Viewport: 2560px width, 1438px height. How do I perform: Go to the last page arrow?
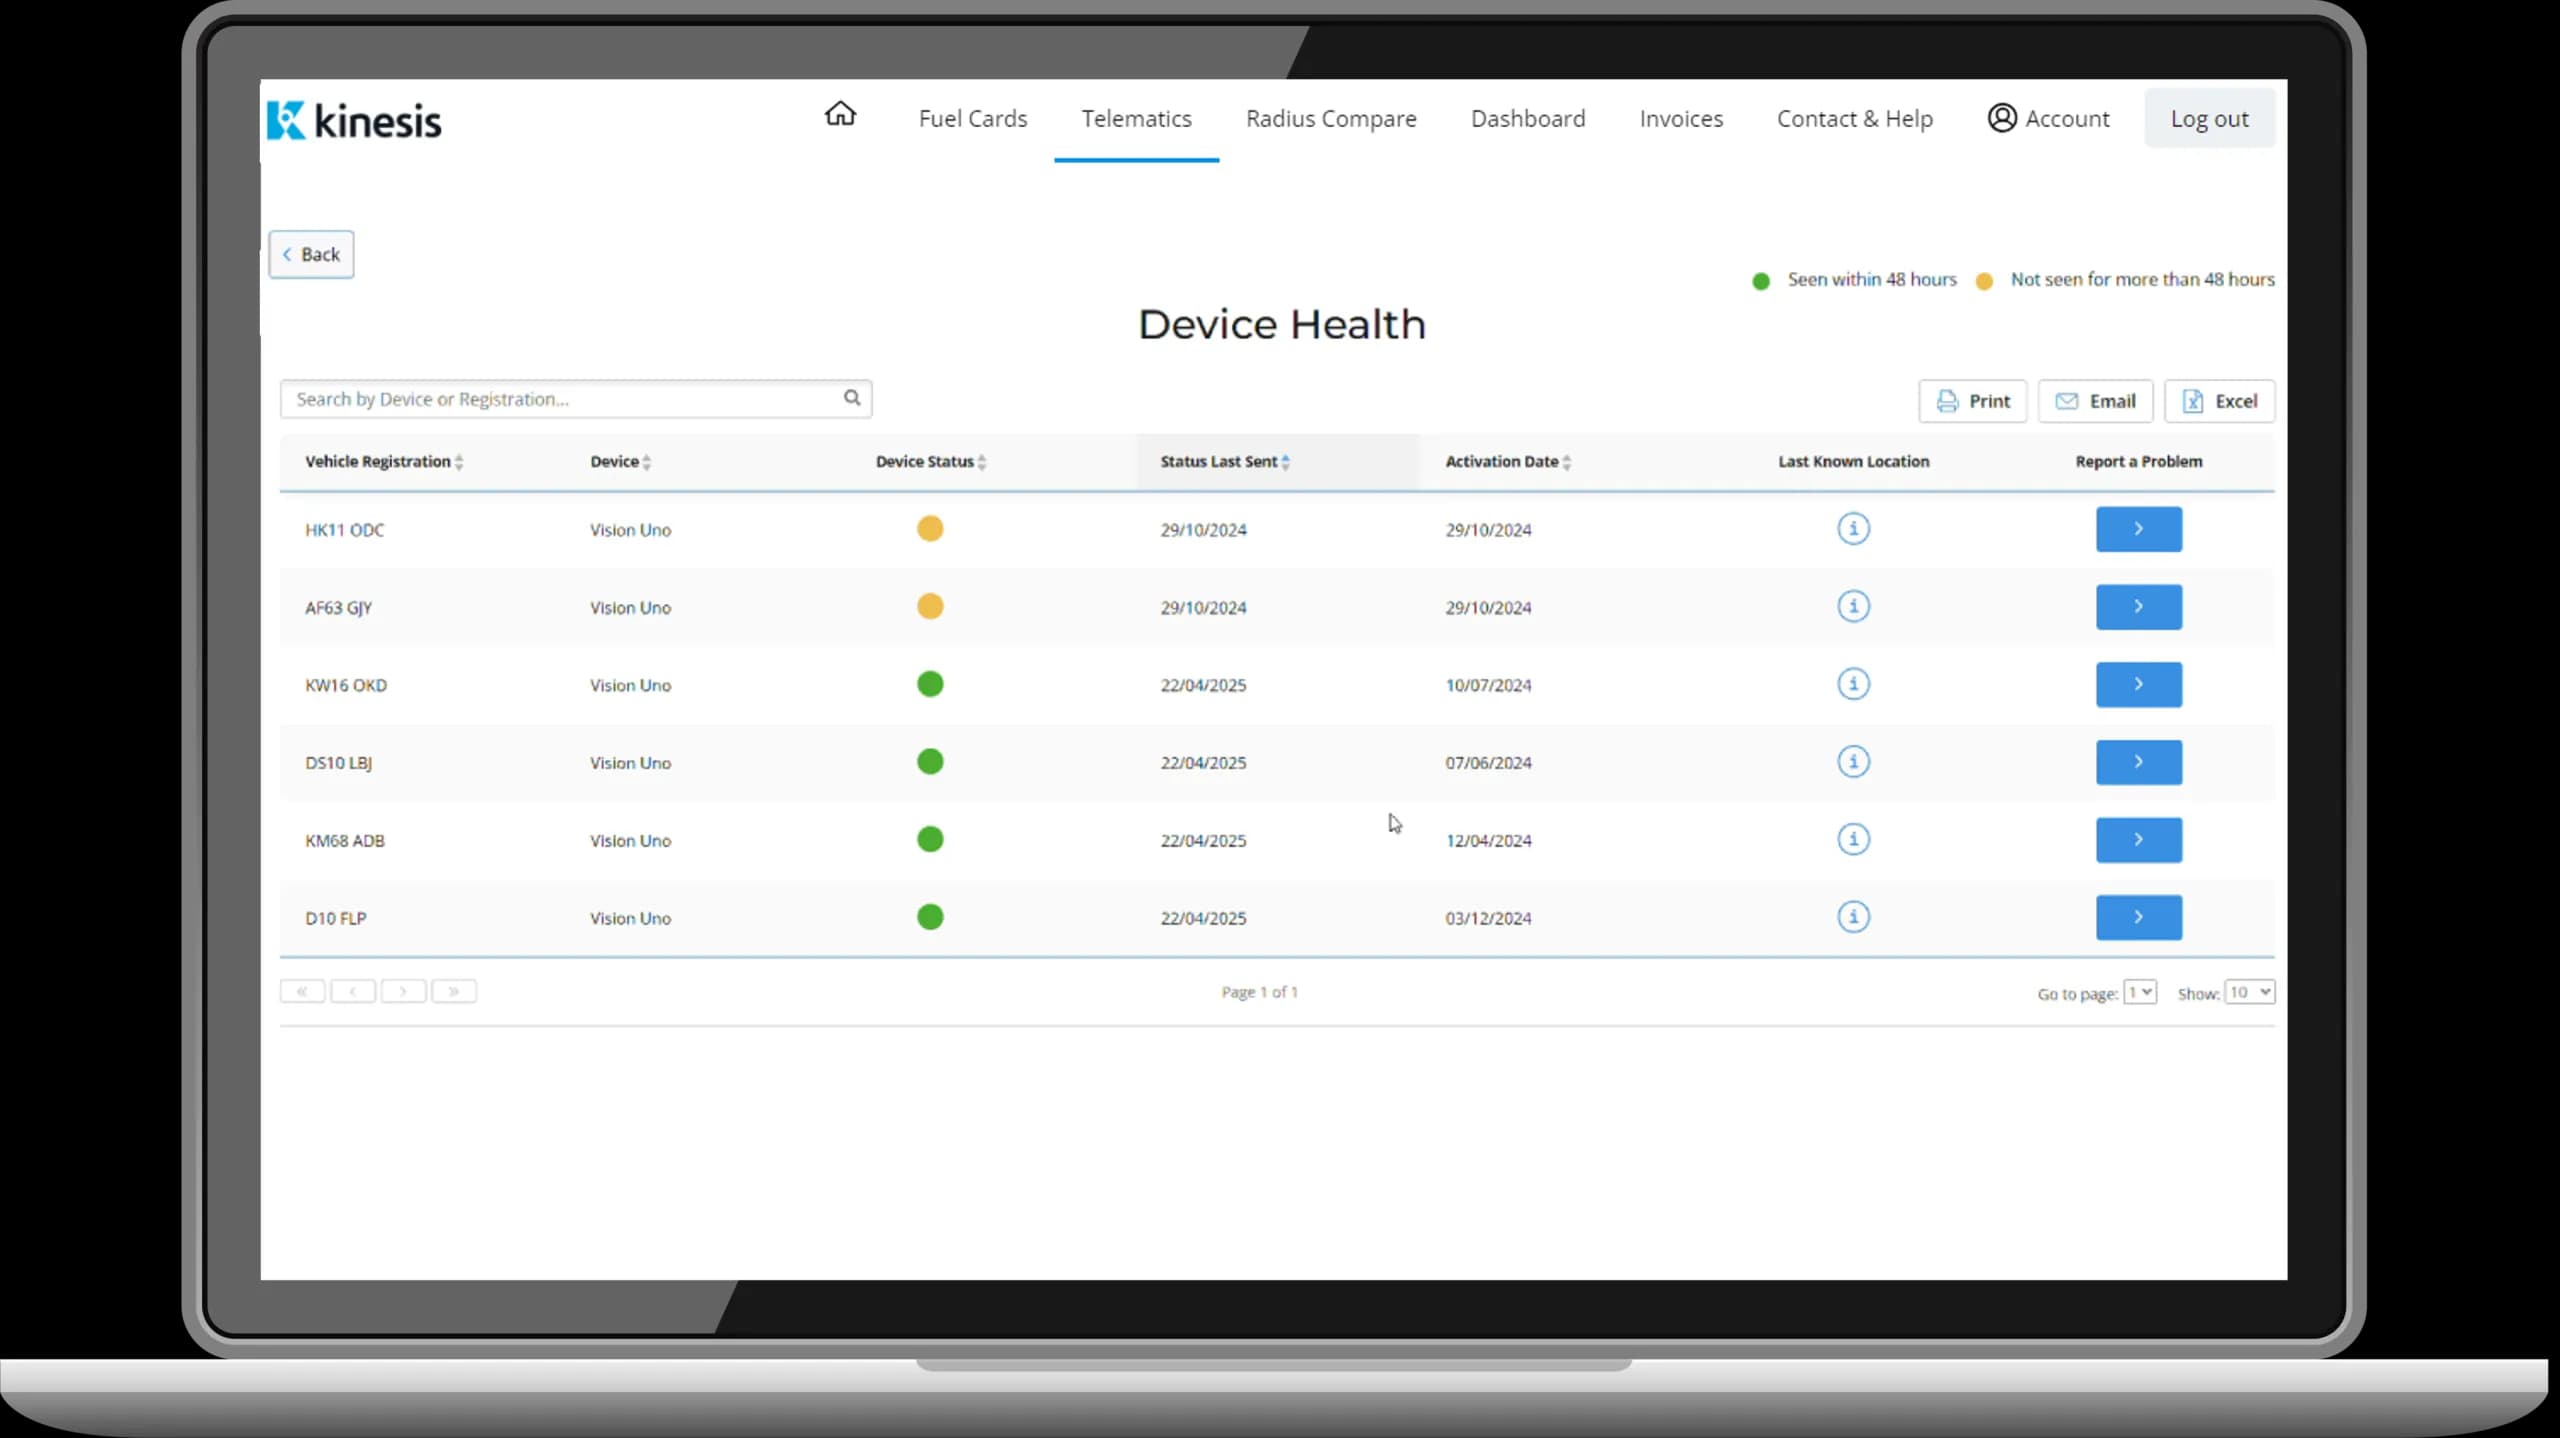tap(454, 991)
